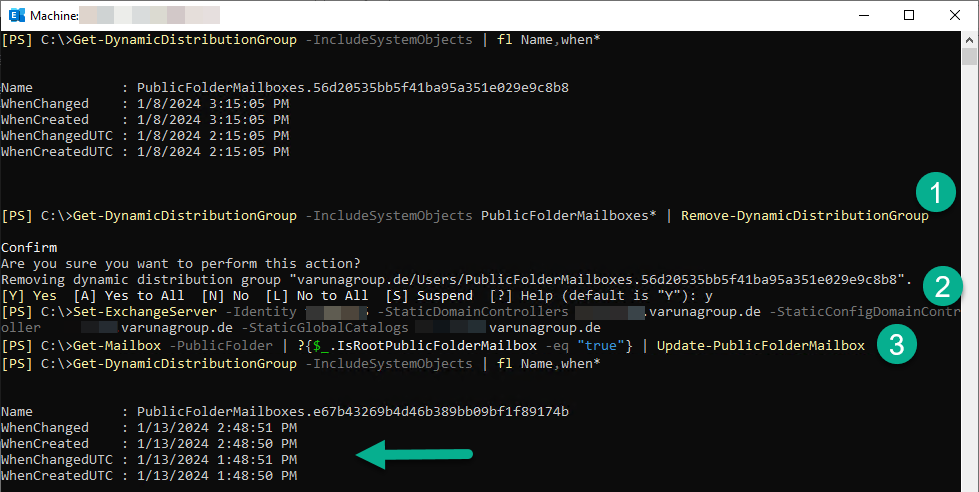Close the Exchange shell window
This screenshot has height=492, width=979.
click(x=954, y=15)
